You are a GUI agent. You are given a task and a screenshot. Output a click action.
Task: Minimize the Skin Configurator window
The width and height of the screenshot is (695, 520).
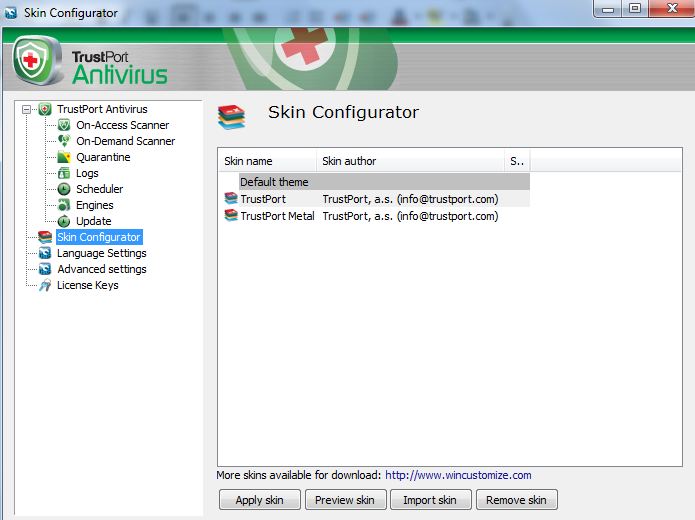tap(608, 8)
